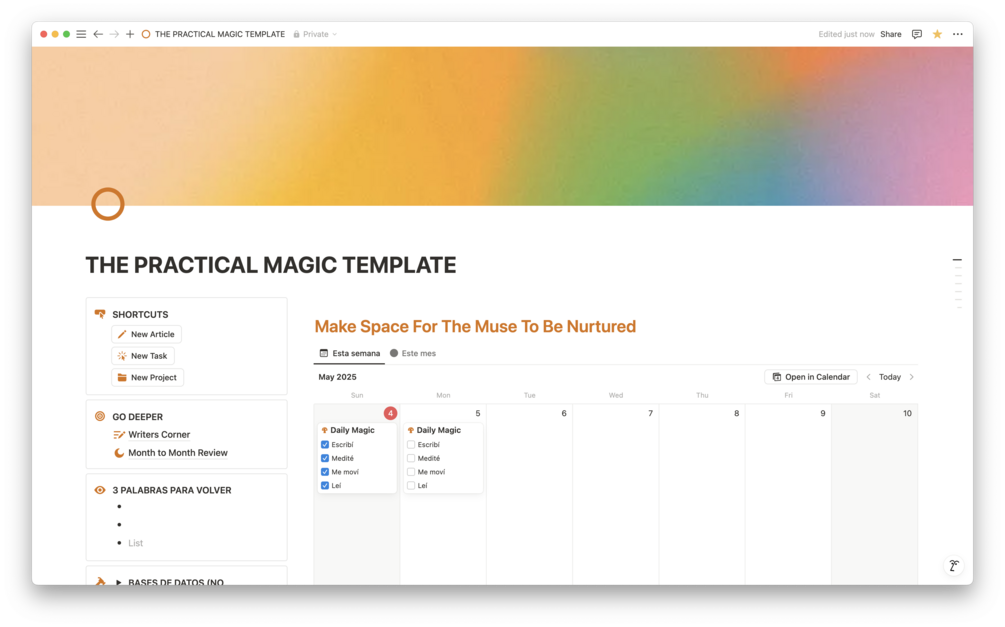
Task: Check Escribí on Monday's Daily Magic
Action: (411, 444)
